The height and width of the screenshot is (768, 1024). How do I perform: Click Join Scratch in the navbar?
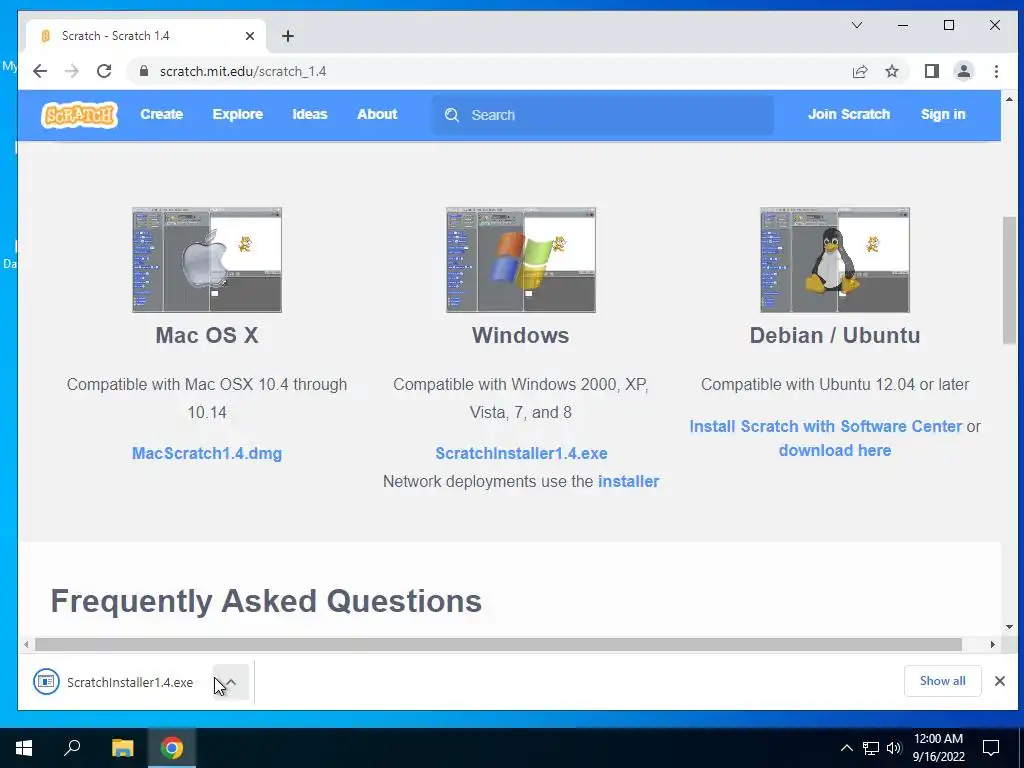(x=849, y=114)
